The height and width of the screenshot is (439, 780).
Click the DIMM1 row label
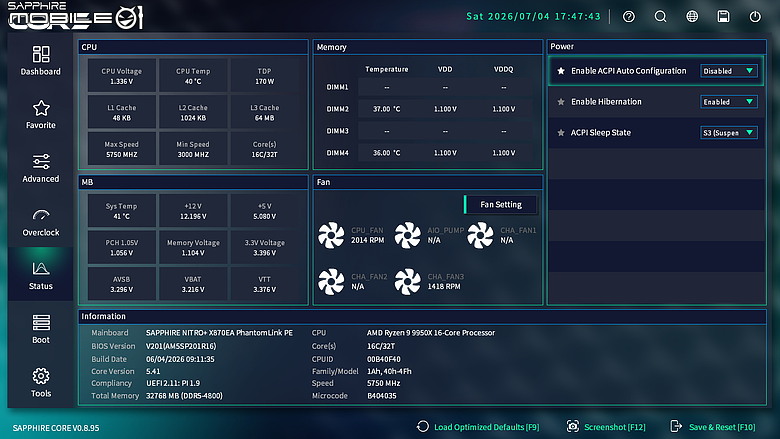click(337, 87)
